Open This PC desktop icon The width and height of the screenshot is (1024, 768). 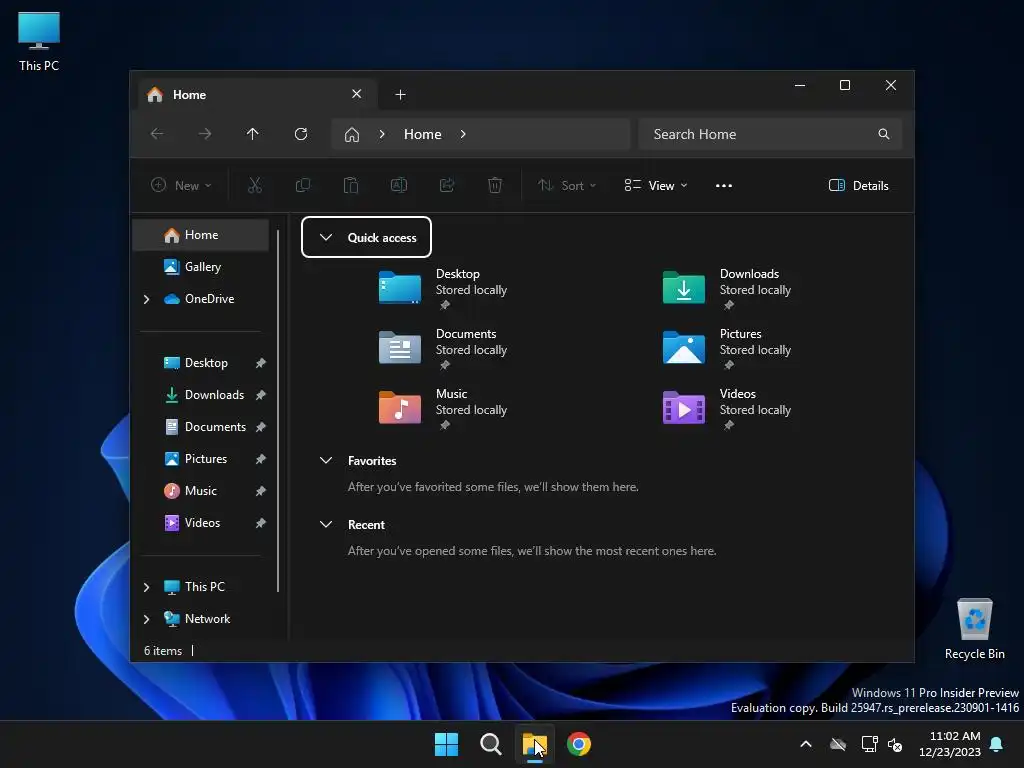coord(39,41)
